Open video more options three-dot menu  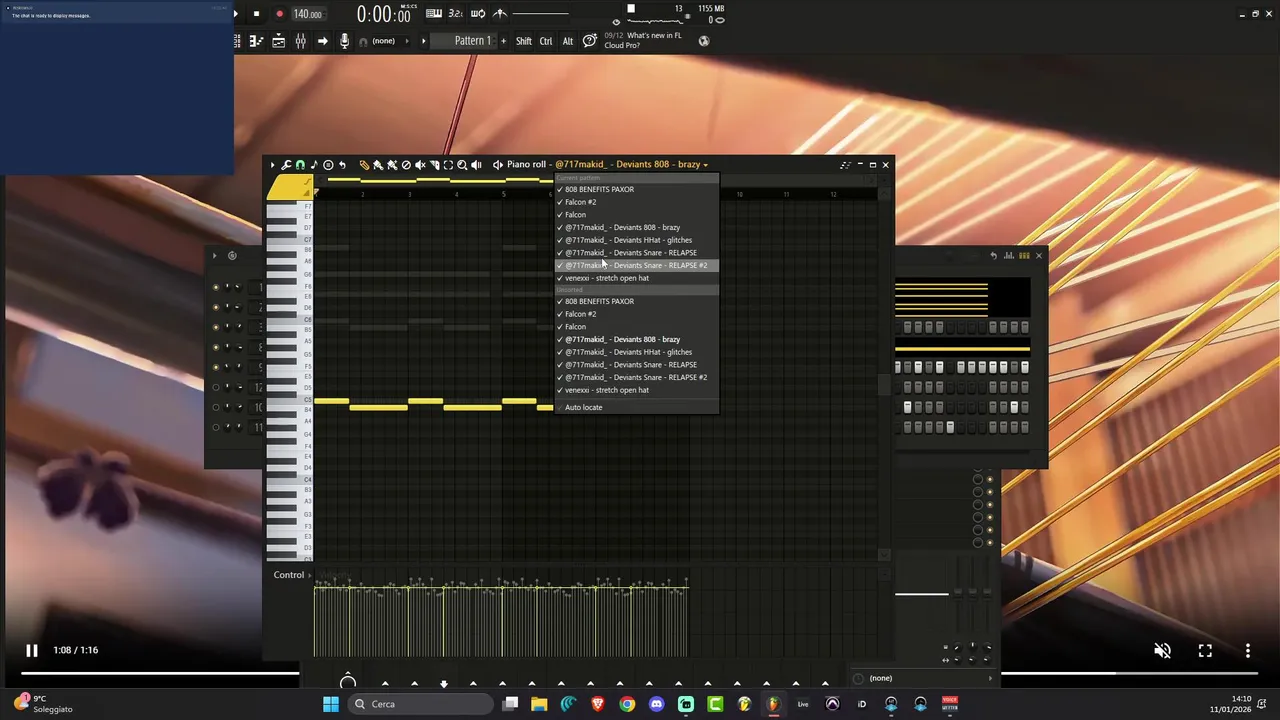[1248, 651]
